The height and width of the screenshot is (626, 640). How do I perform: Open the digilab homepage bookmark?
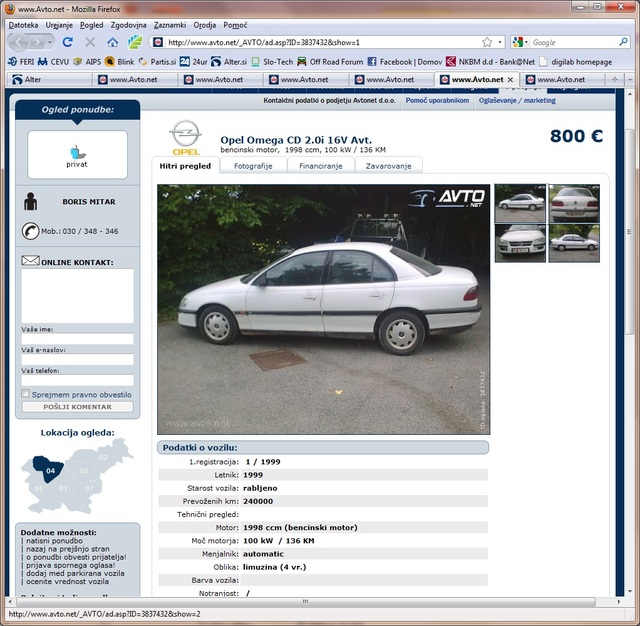pos(576,62)
